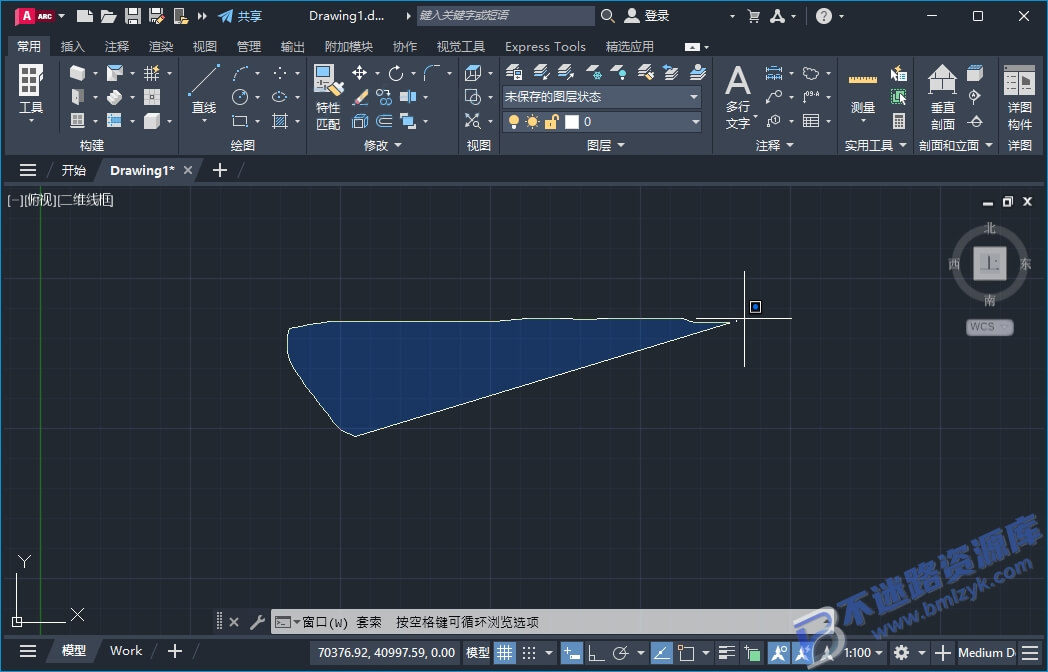Click the 登录 sign-in button
1048x672 pixels.
pyautogui.click(x=646, y=16)
